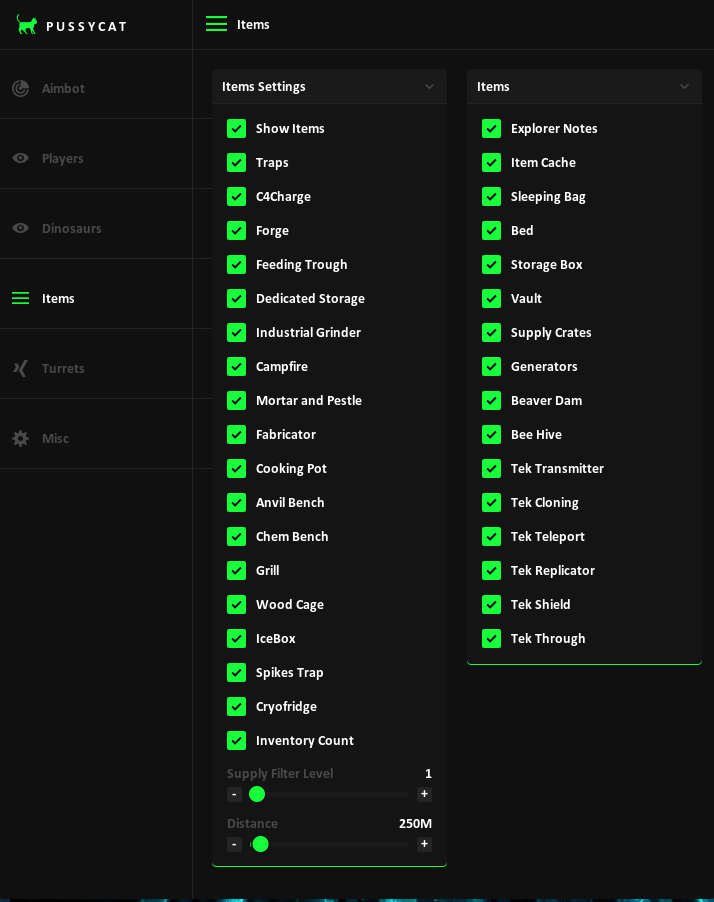Toggle the hamburger menu icon in header
714x902 pixels.
coord(216,24)
